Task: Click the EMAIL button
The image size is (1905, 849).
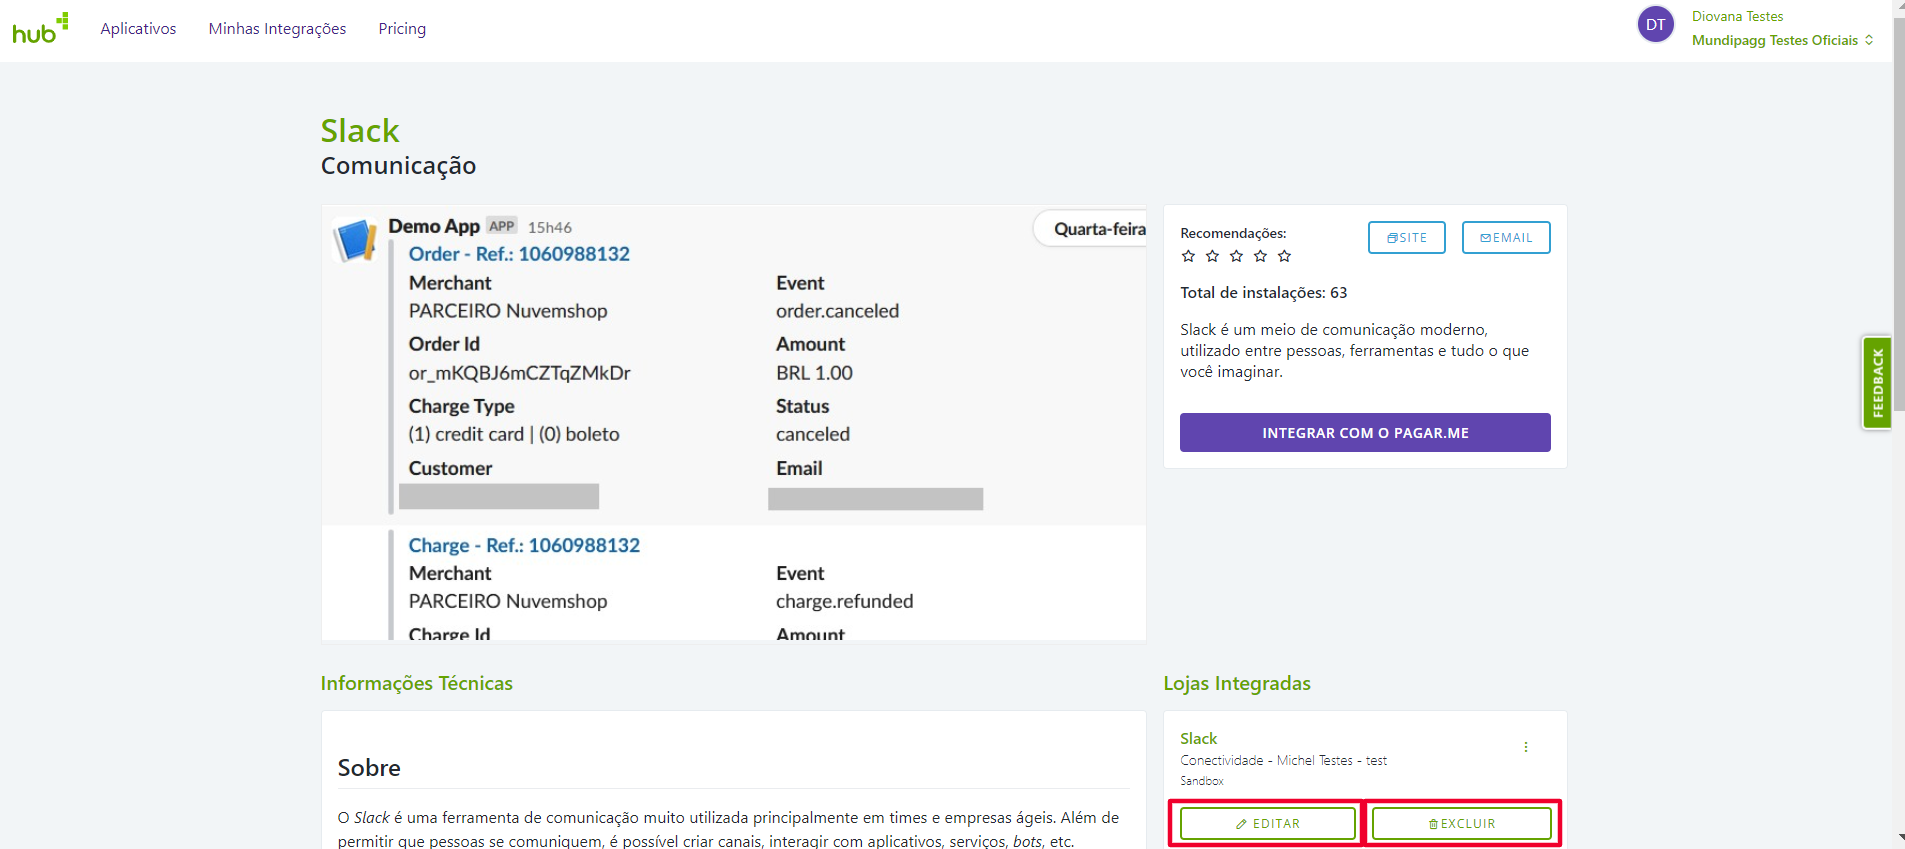Action: (1505, 238)
